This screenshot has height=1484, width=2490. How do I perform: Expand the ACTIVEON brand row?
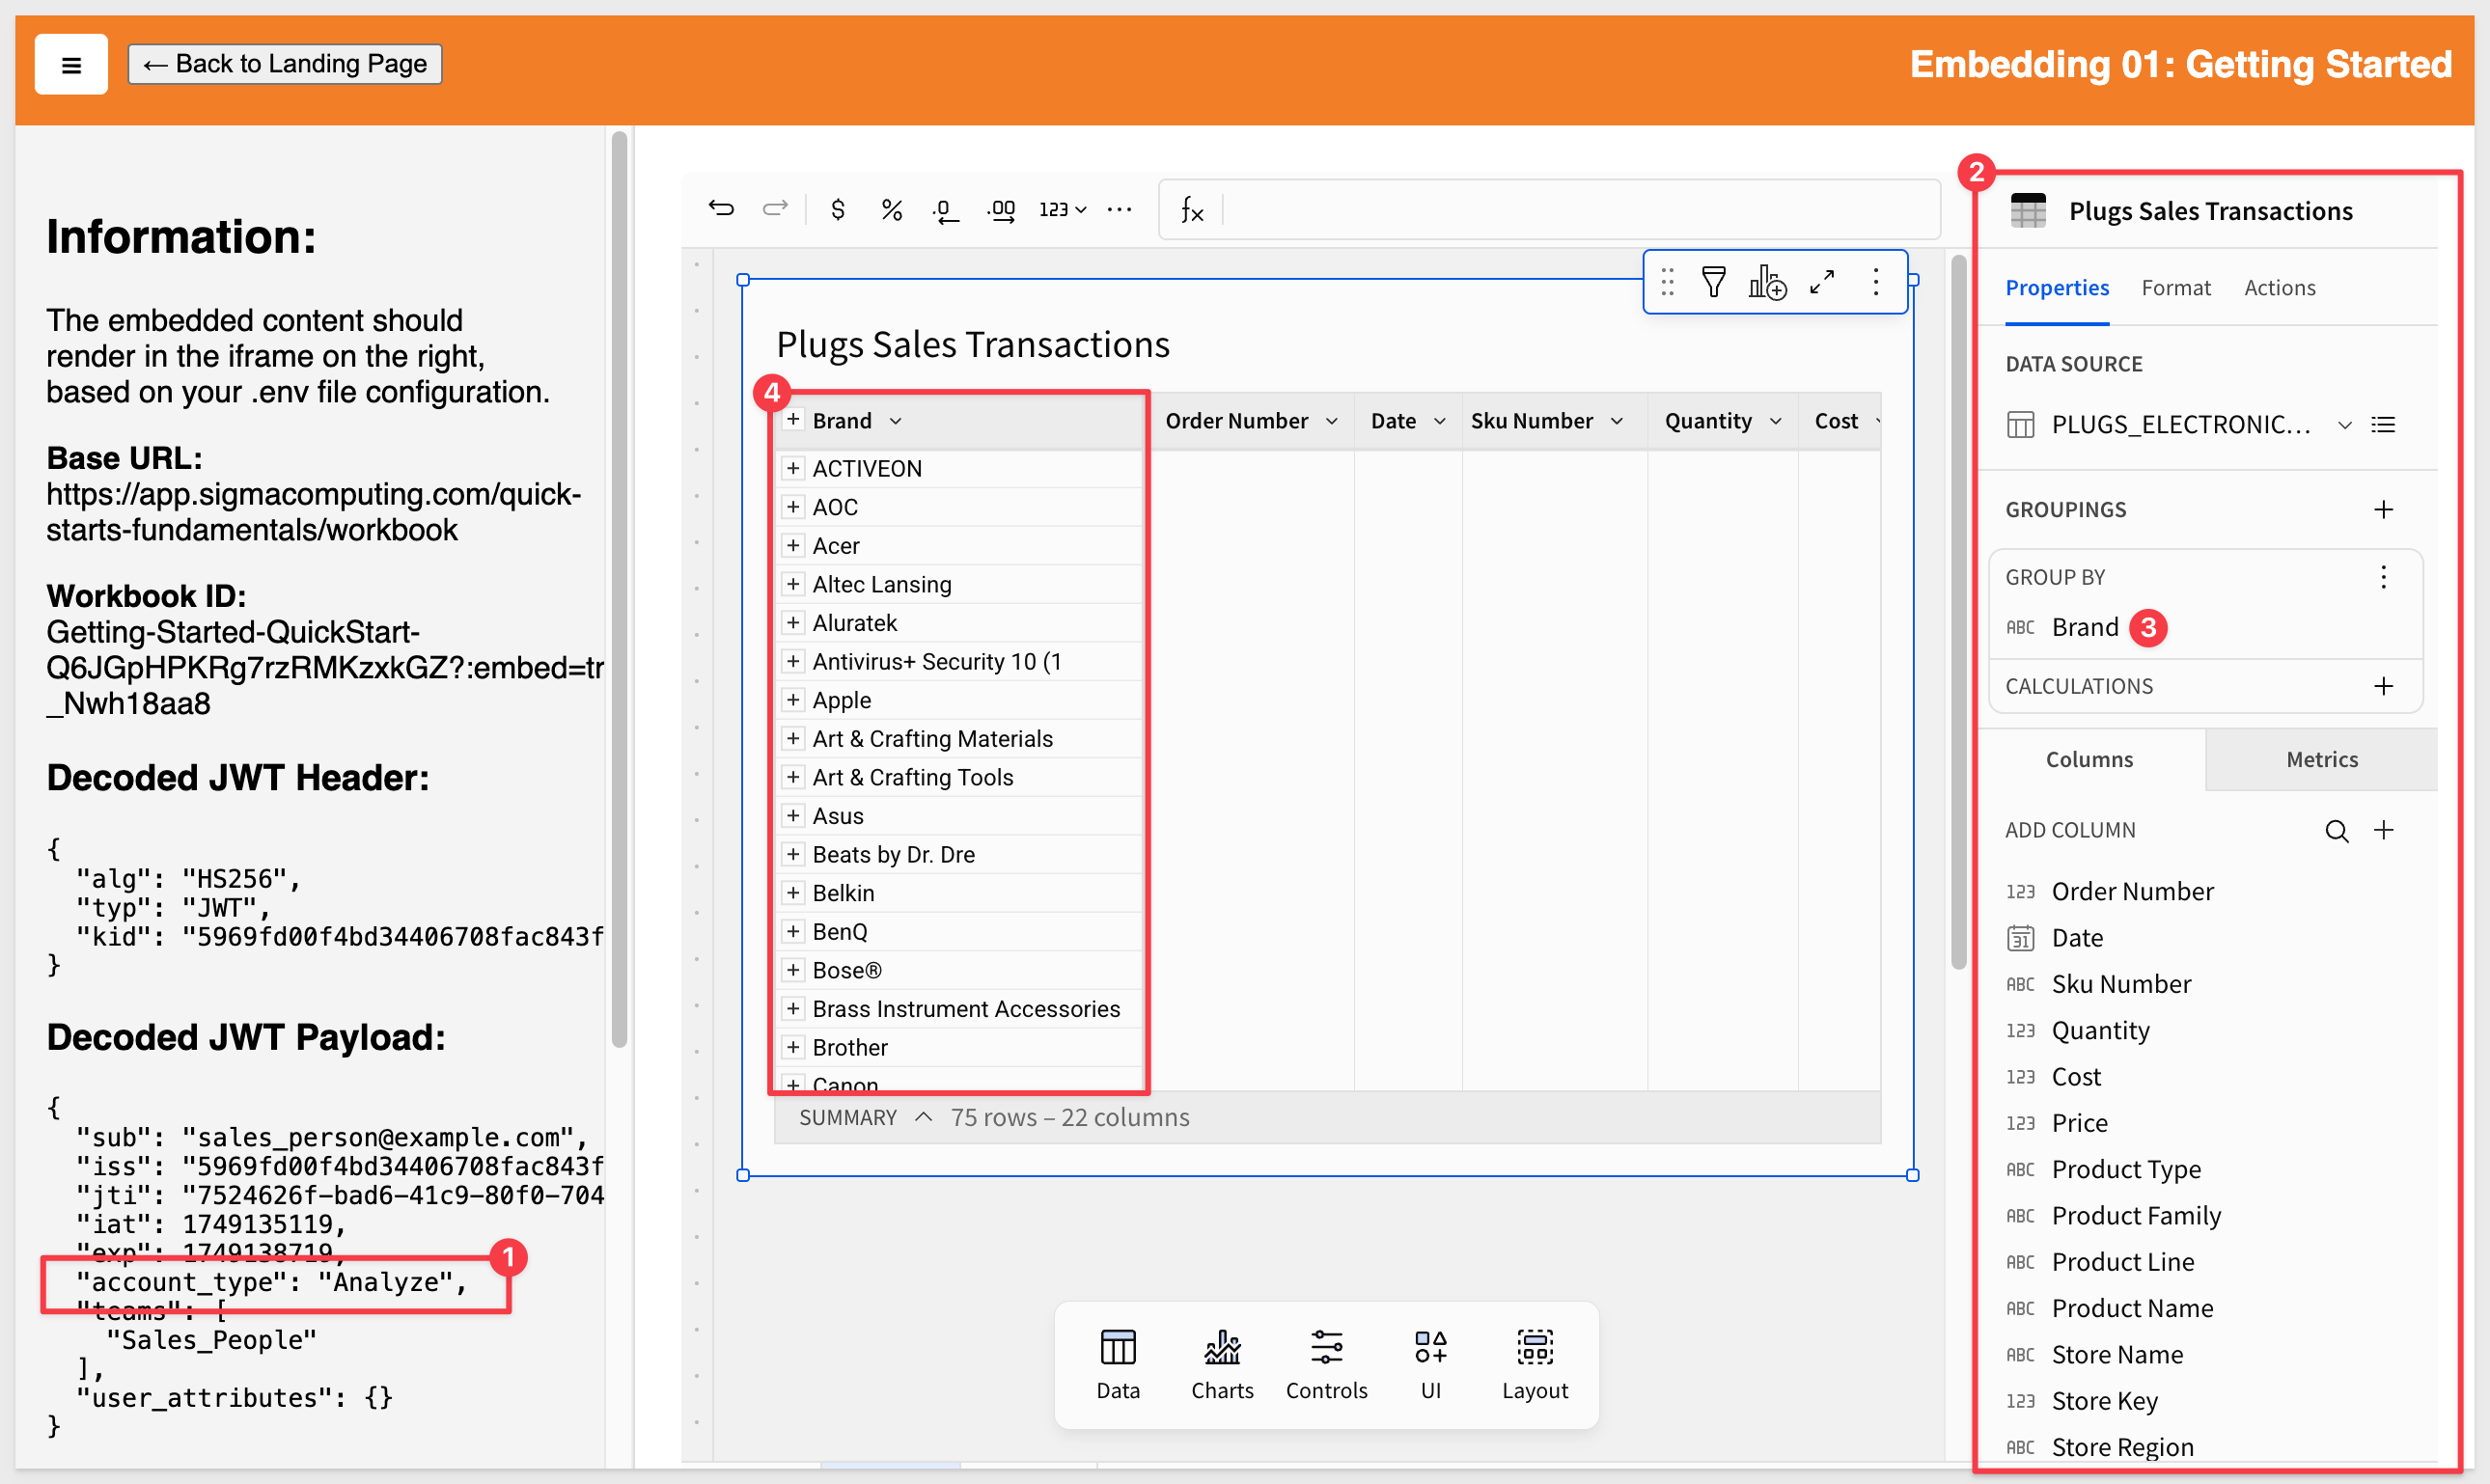point(793,468)
